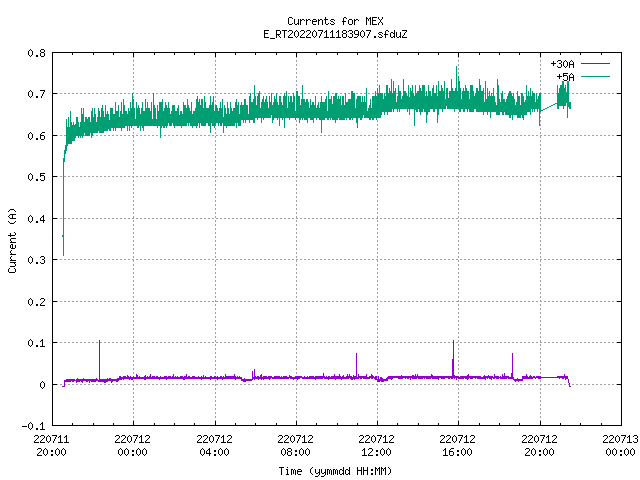This screenshot has height=480, width=640.
Task: Click the +5A legend label
Action: click(565, 77)
